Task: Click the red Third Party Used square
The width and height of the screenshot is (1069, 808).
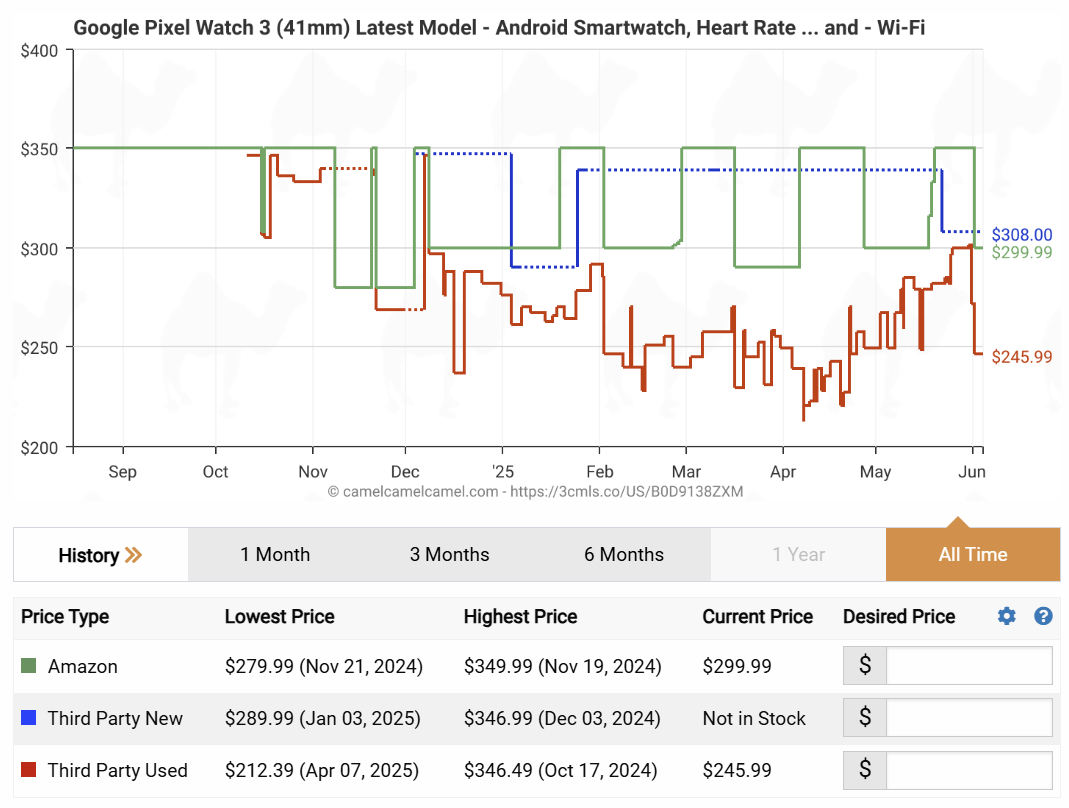Action: pyautogui.click(x=29, y=770)
